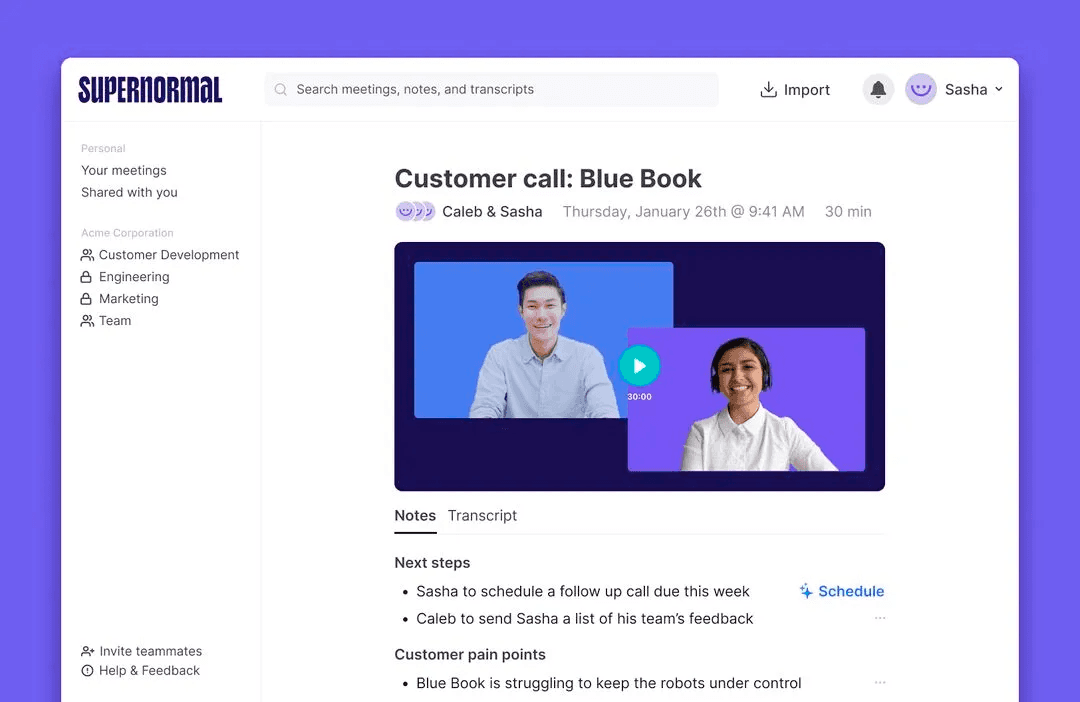Click Sasha's smiley avatar in header
This screenshot has width=1080, height=702.
[x=921, y=90]
